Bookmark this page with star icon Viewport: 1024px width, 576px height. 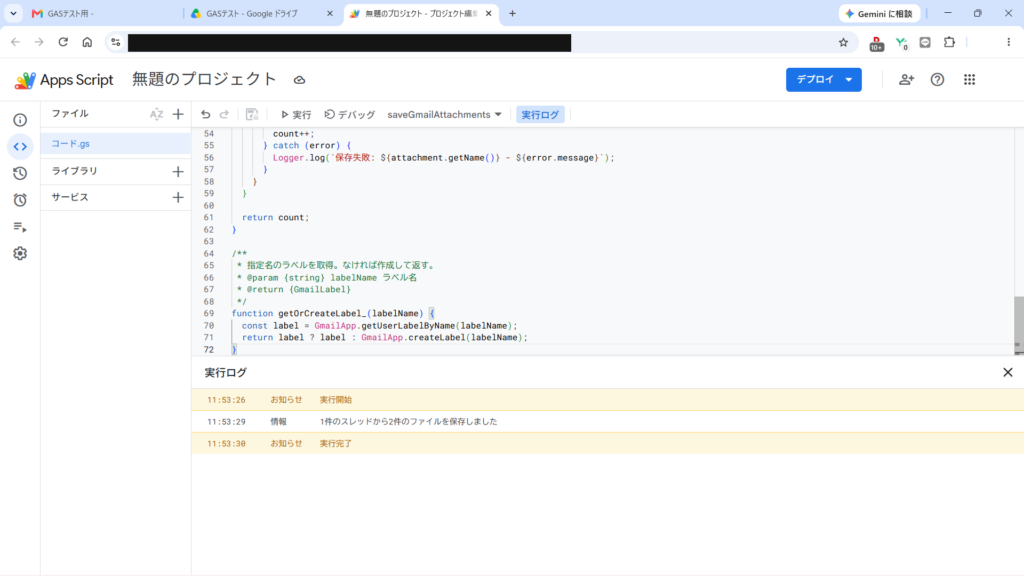(x=843, y=42)
